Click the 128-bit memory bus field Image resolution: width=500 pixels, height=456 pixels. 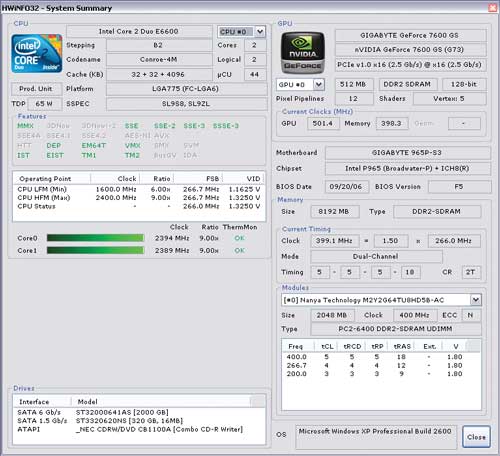coord(464,84)
